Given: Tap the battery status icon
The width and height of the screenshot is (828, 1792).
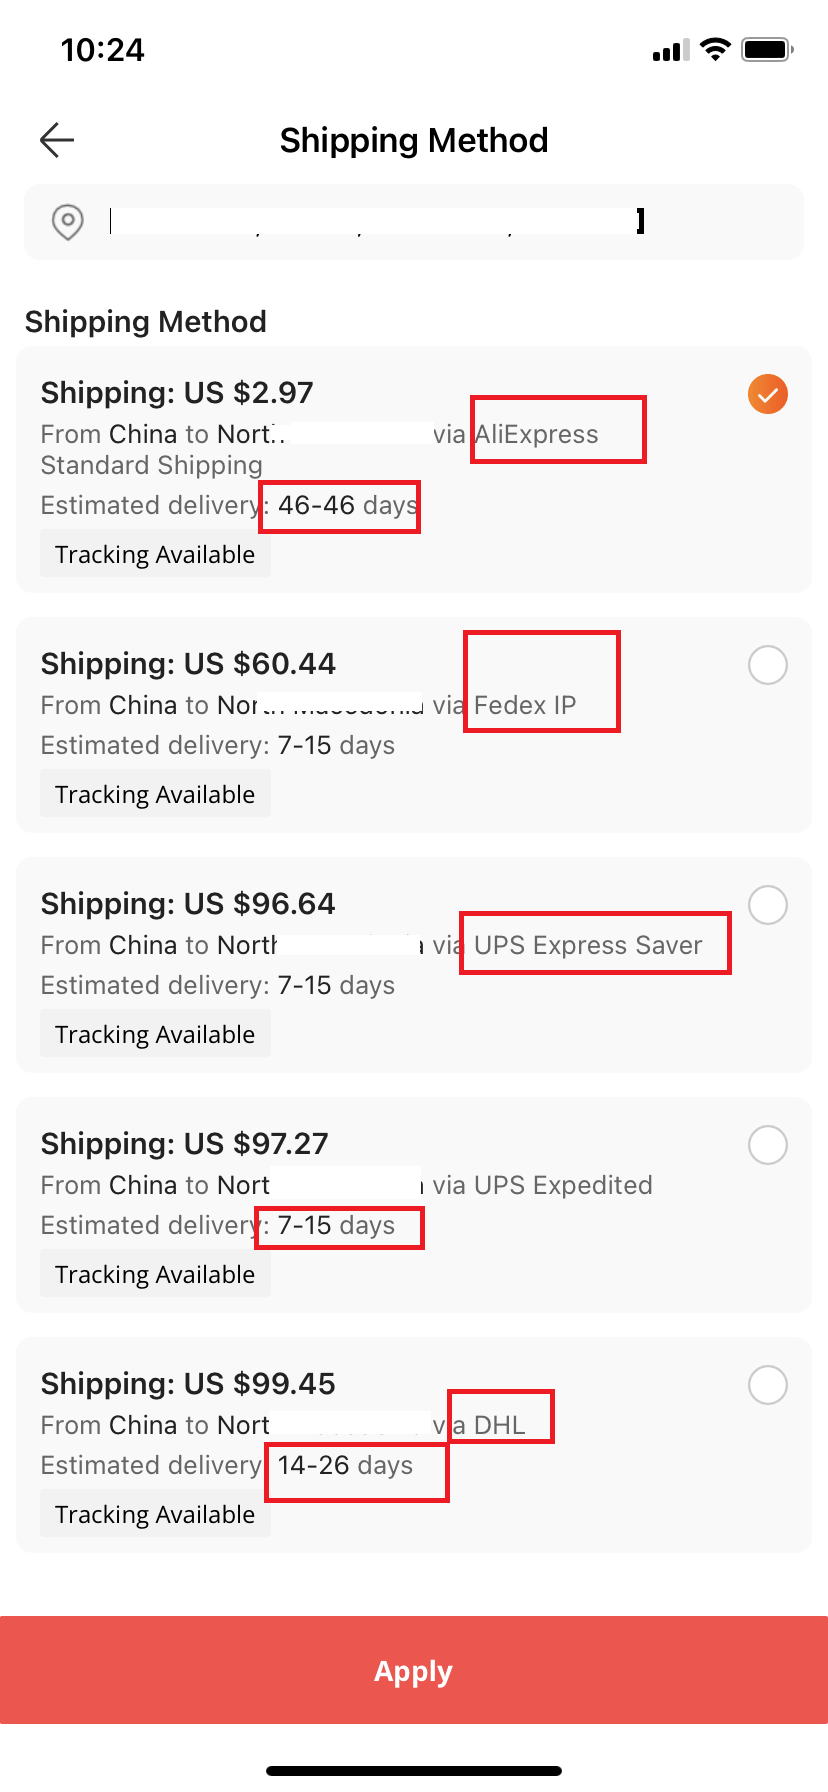Looking at the screenshot, I should [768, 49].
